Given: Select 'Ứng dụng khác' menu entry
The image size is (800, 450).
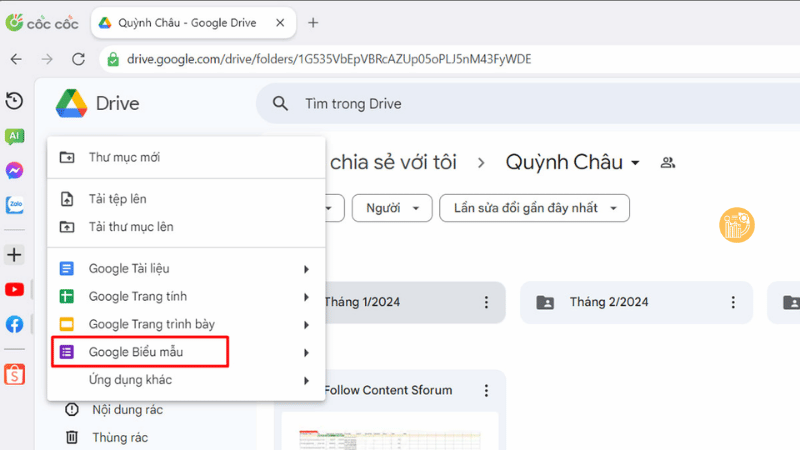Looking at the screenshot, I should pos(186,380).
